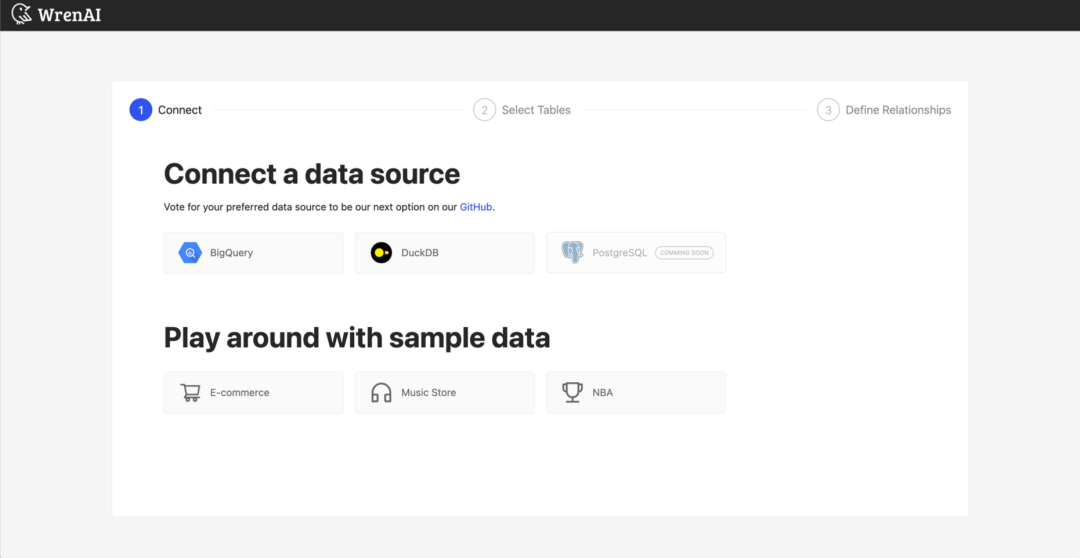Viewport: 1080px width, 558px height.
Task: Click the WrenAI bird logo icon
Action: (x=21, y=15)
